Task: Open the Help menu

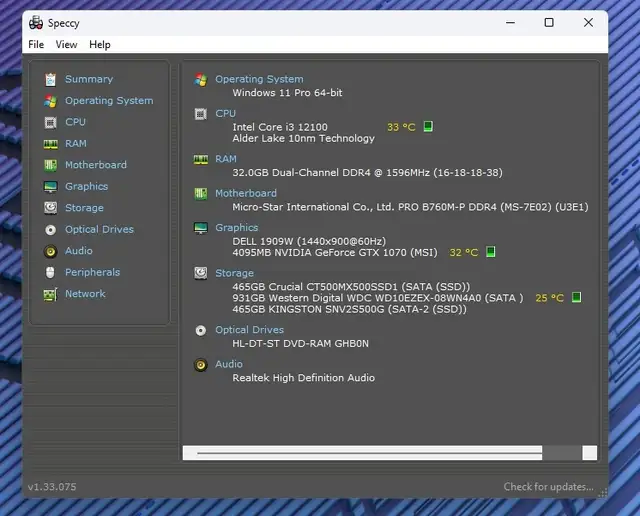Action: tap(99, 45)
